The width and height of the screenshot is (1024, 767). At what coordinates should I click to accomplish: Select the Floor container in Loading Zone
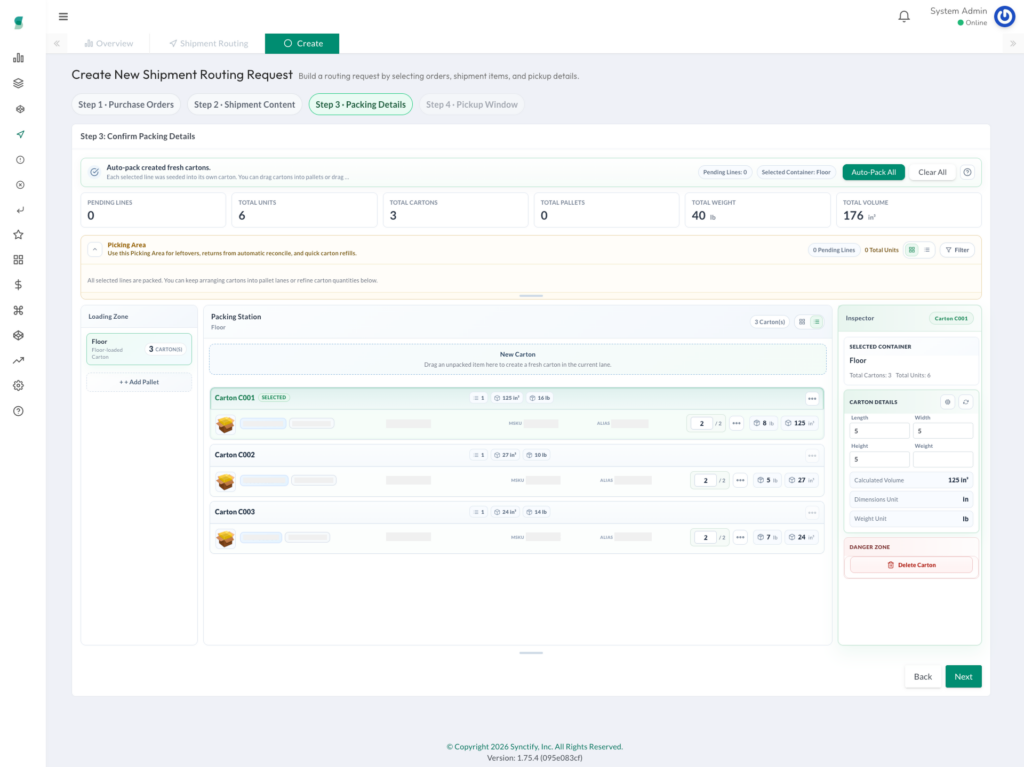point(139,349)
